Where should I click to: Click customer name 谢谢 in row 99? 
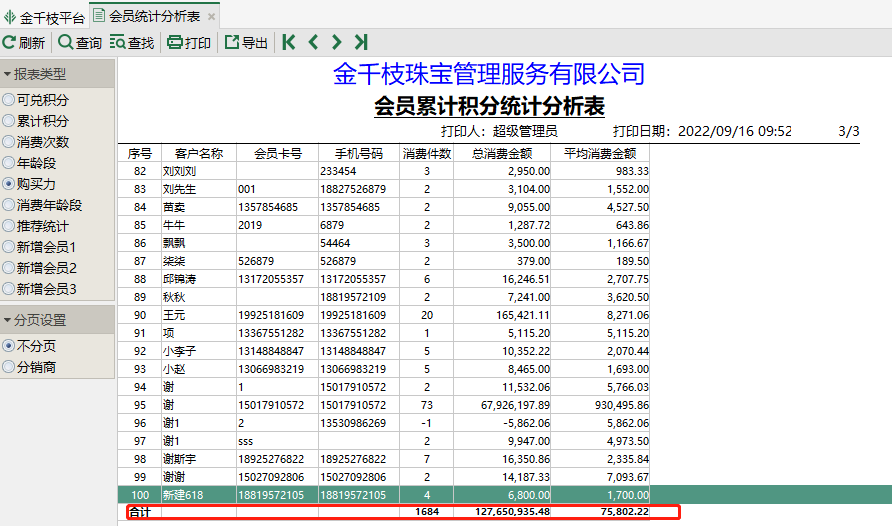point(174,478)
